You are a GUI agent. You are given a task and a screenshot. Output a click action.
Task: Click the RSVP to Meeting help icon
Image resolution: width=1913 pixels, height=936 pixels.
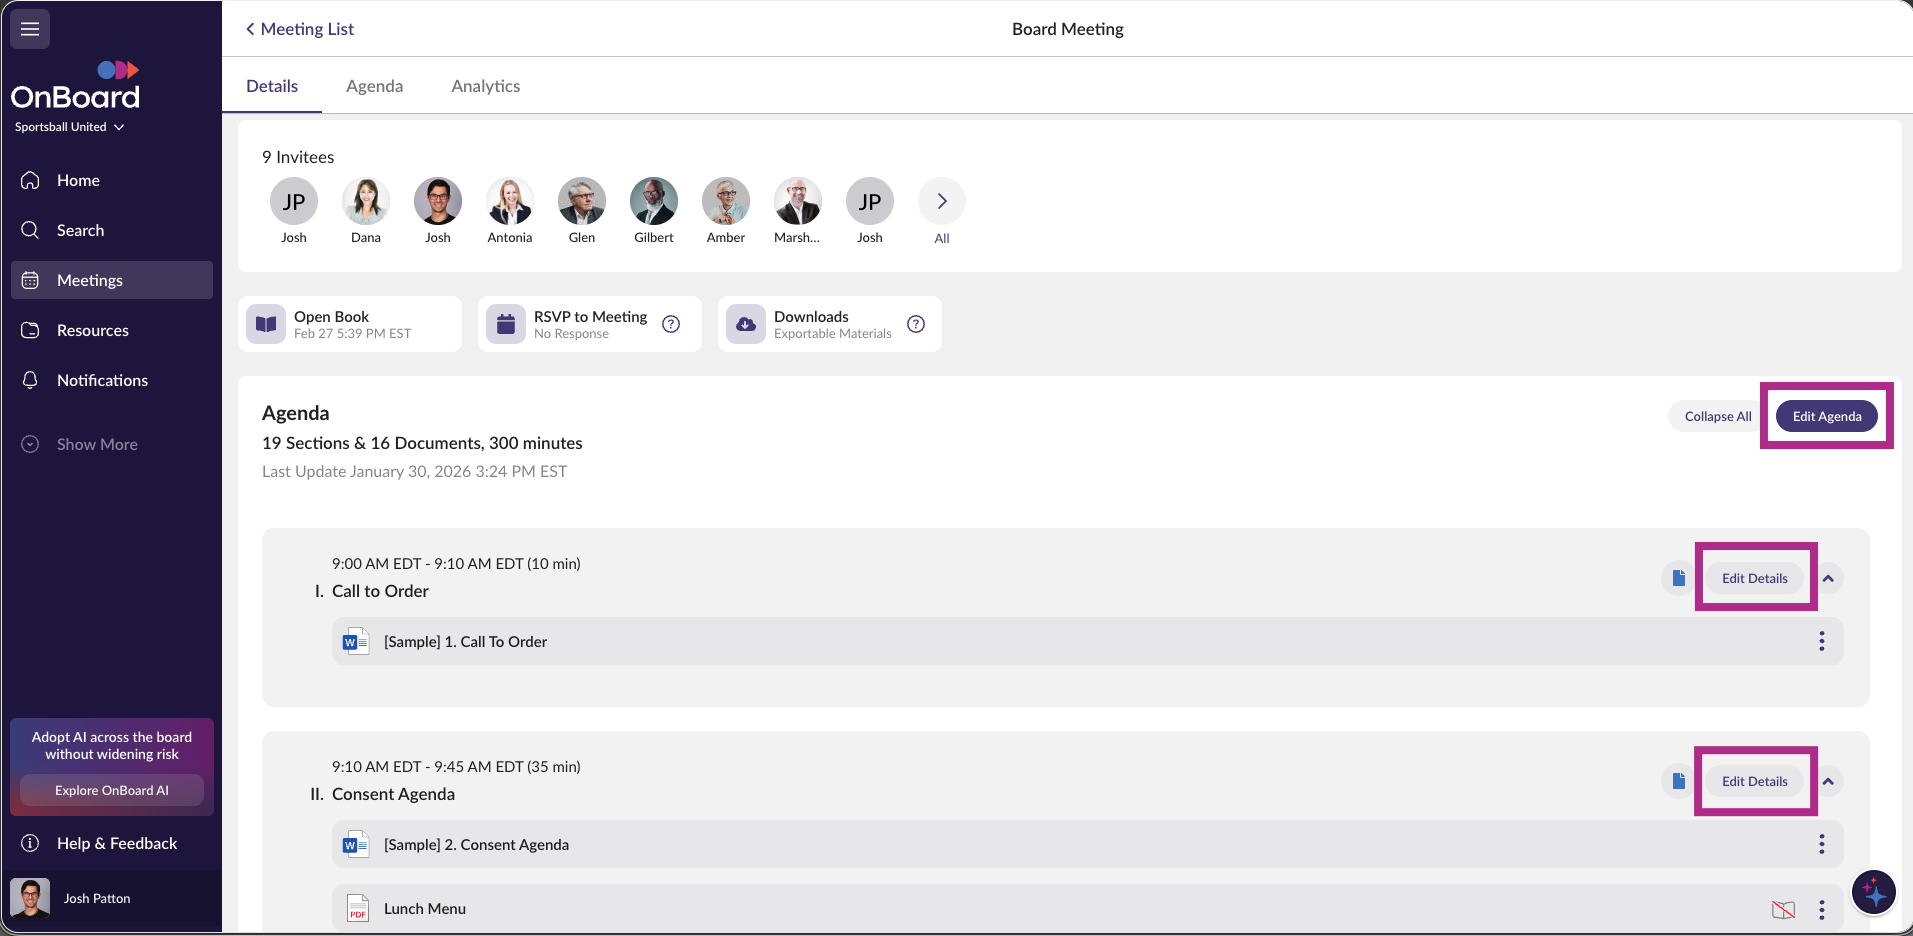click(x=671, y=324)
